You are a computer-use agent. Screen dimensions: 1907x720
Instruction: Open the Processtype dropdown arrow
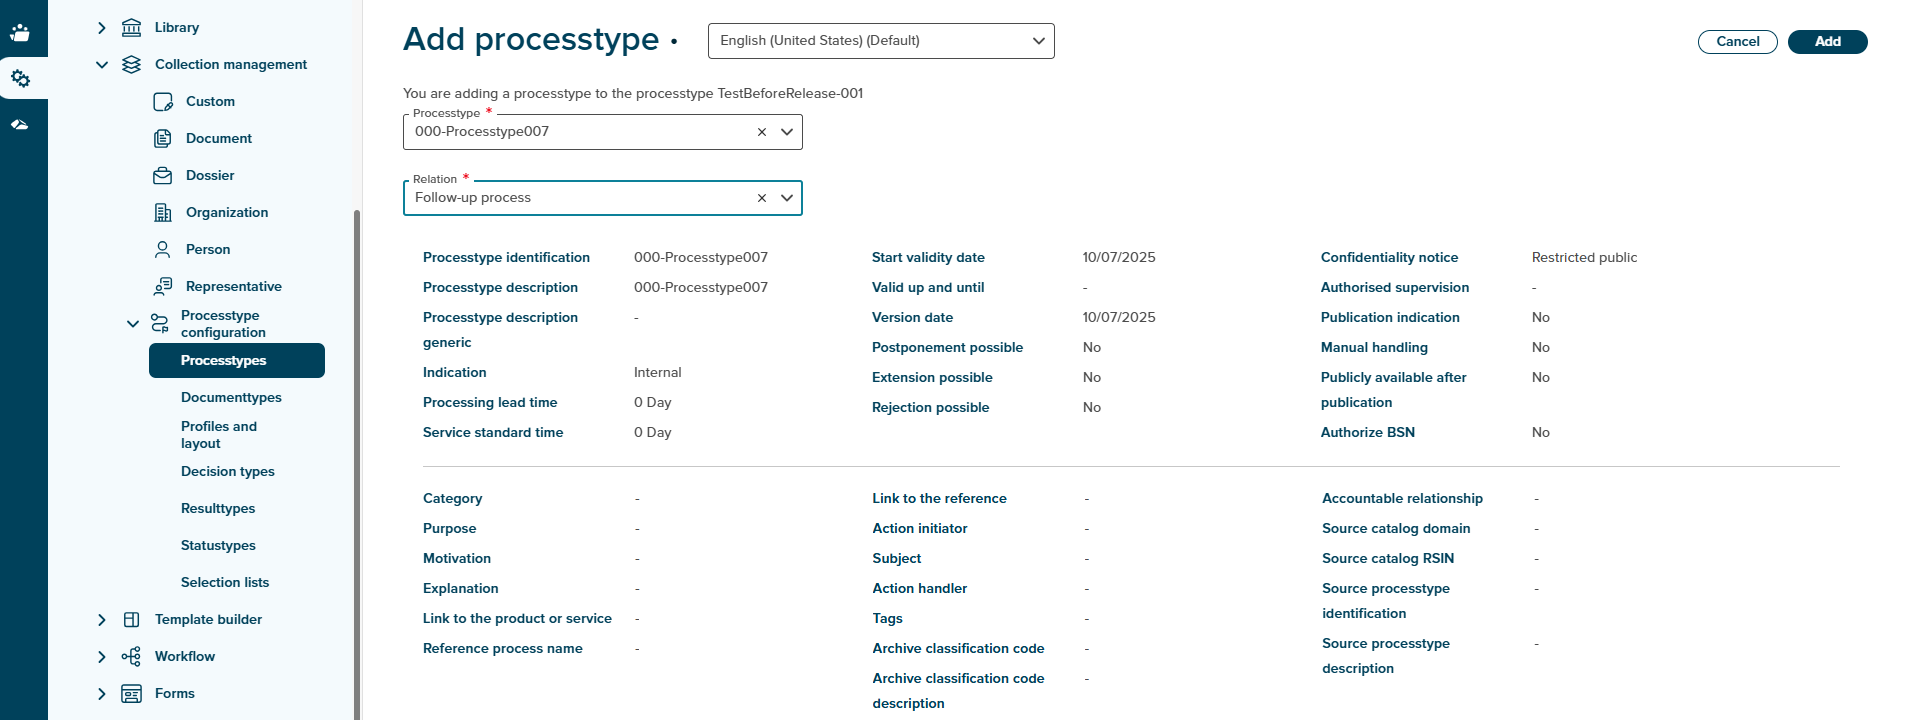click(787, 132)
